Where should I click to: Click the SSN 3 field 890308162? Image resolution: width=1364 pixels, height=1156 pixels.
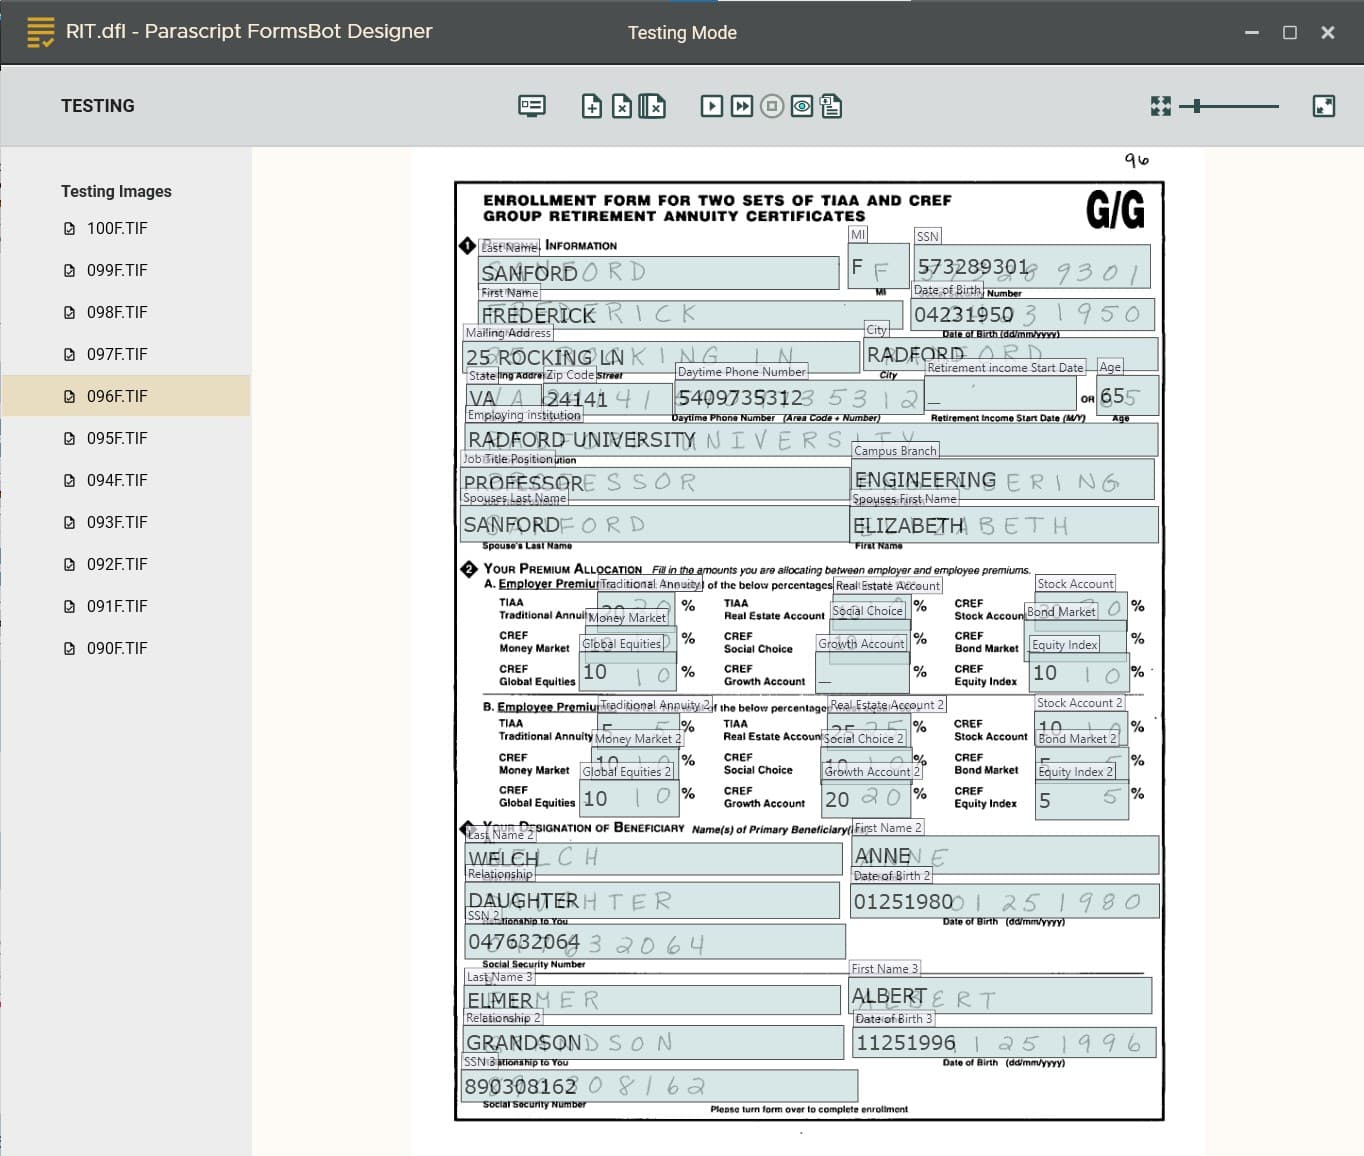[x=660, y=1087]
